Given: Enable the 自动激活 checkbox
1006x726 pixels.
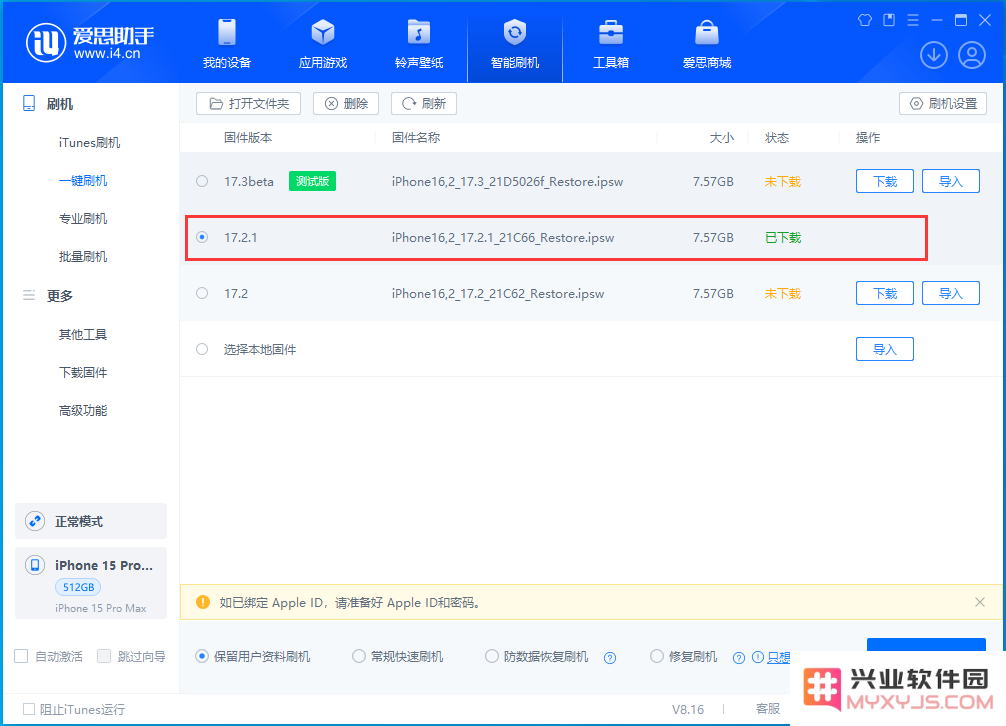Looking at the screenshot, I should 21,656.
